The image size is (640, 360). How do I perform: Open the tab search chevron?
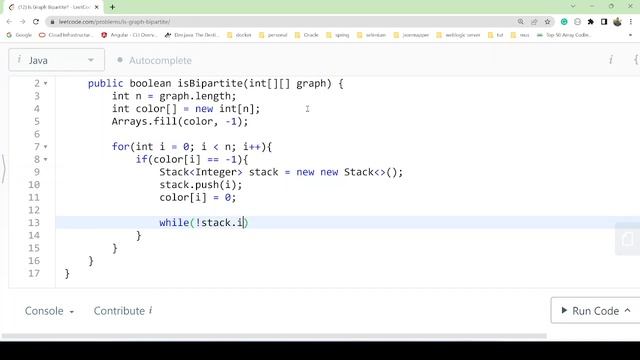pyautogui.click(x=573, y=6)
